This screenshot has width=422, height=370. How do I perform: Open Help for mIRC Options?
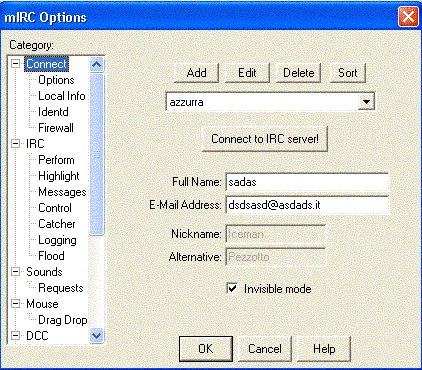pos(324,349)
